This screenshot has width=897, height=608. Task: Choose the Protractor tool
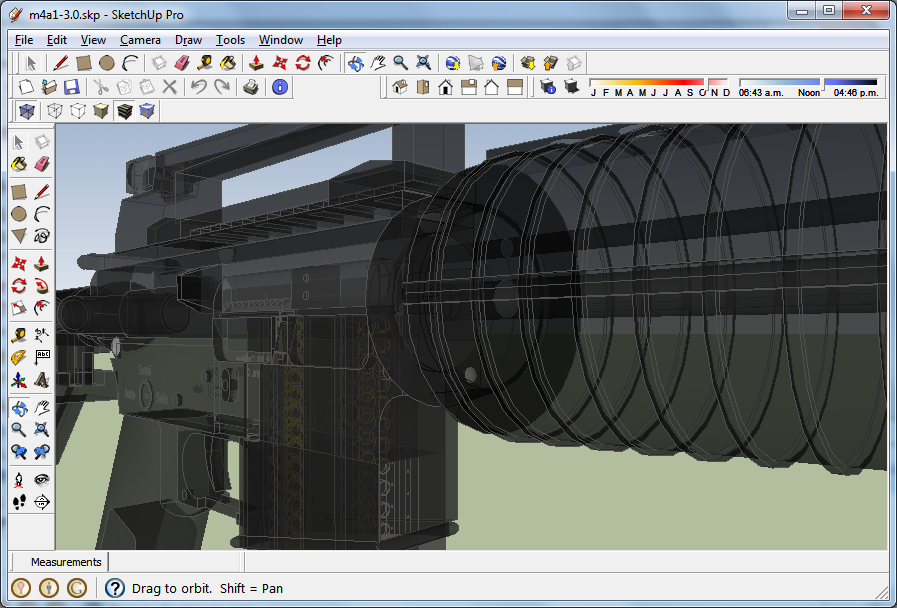pyautogui.click(x=19, y=357)
